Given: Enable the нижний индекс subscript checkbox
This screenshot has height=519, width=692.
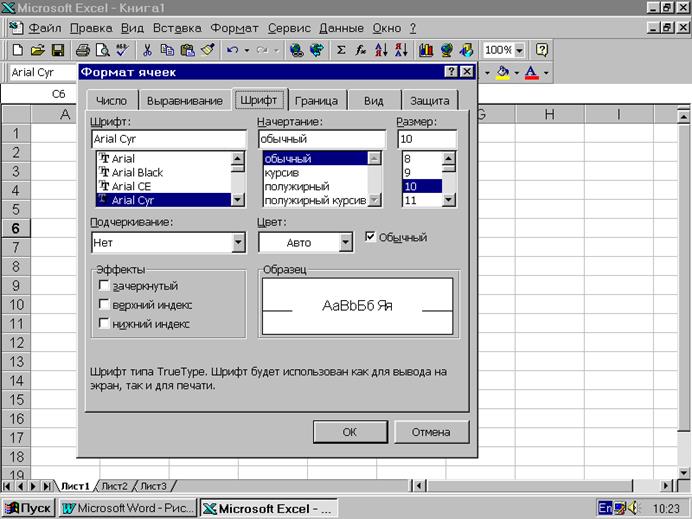Looking at the screenshot, I should (104, 323).
